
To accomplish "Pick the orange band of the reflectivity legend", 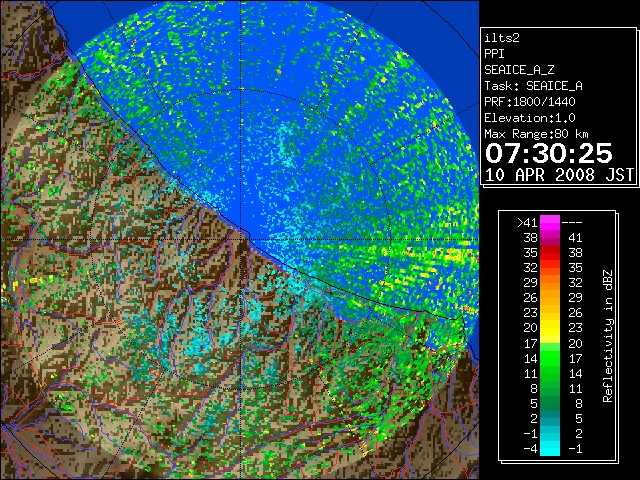I will click(550, 291).
